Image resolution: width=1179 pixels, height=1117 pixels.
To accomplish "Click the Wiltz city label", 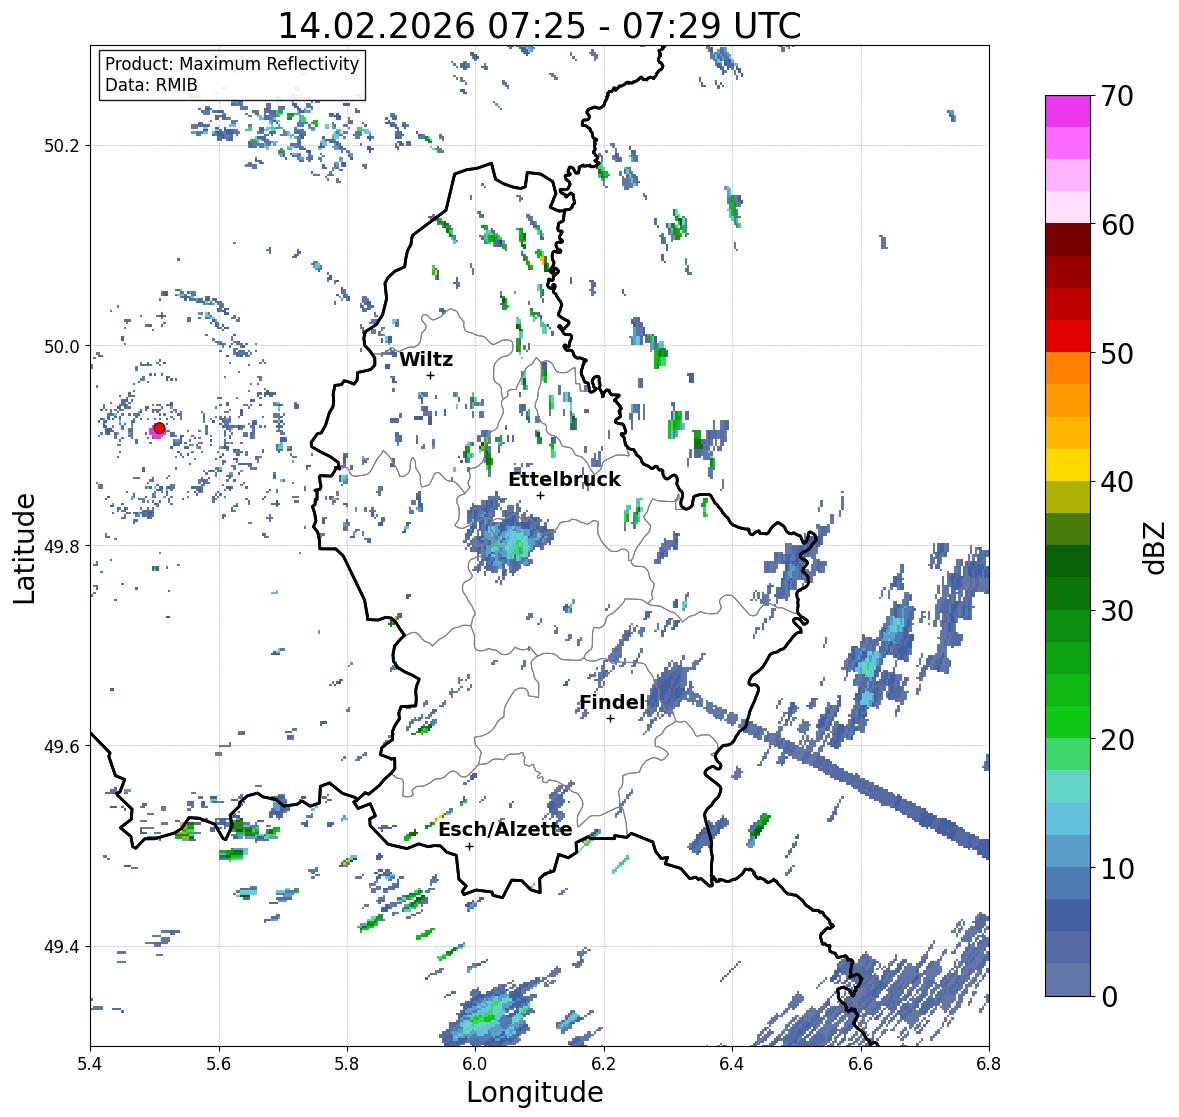I will click(426, 359).
